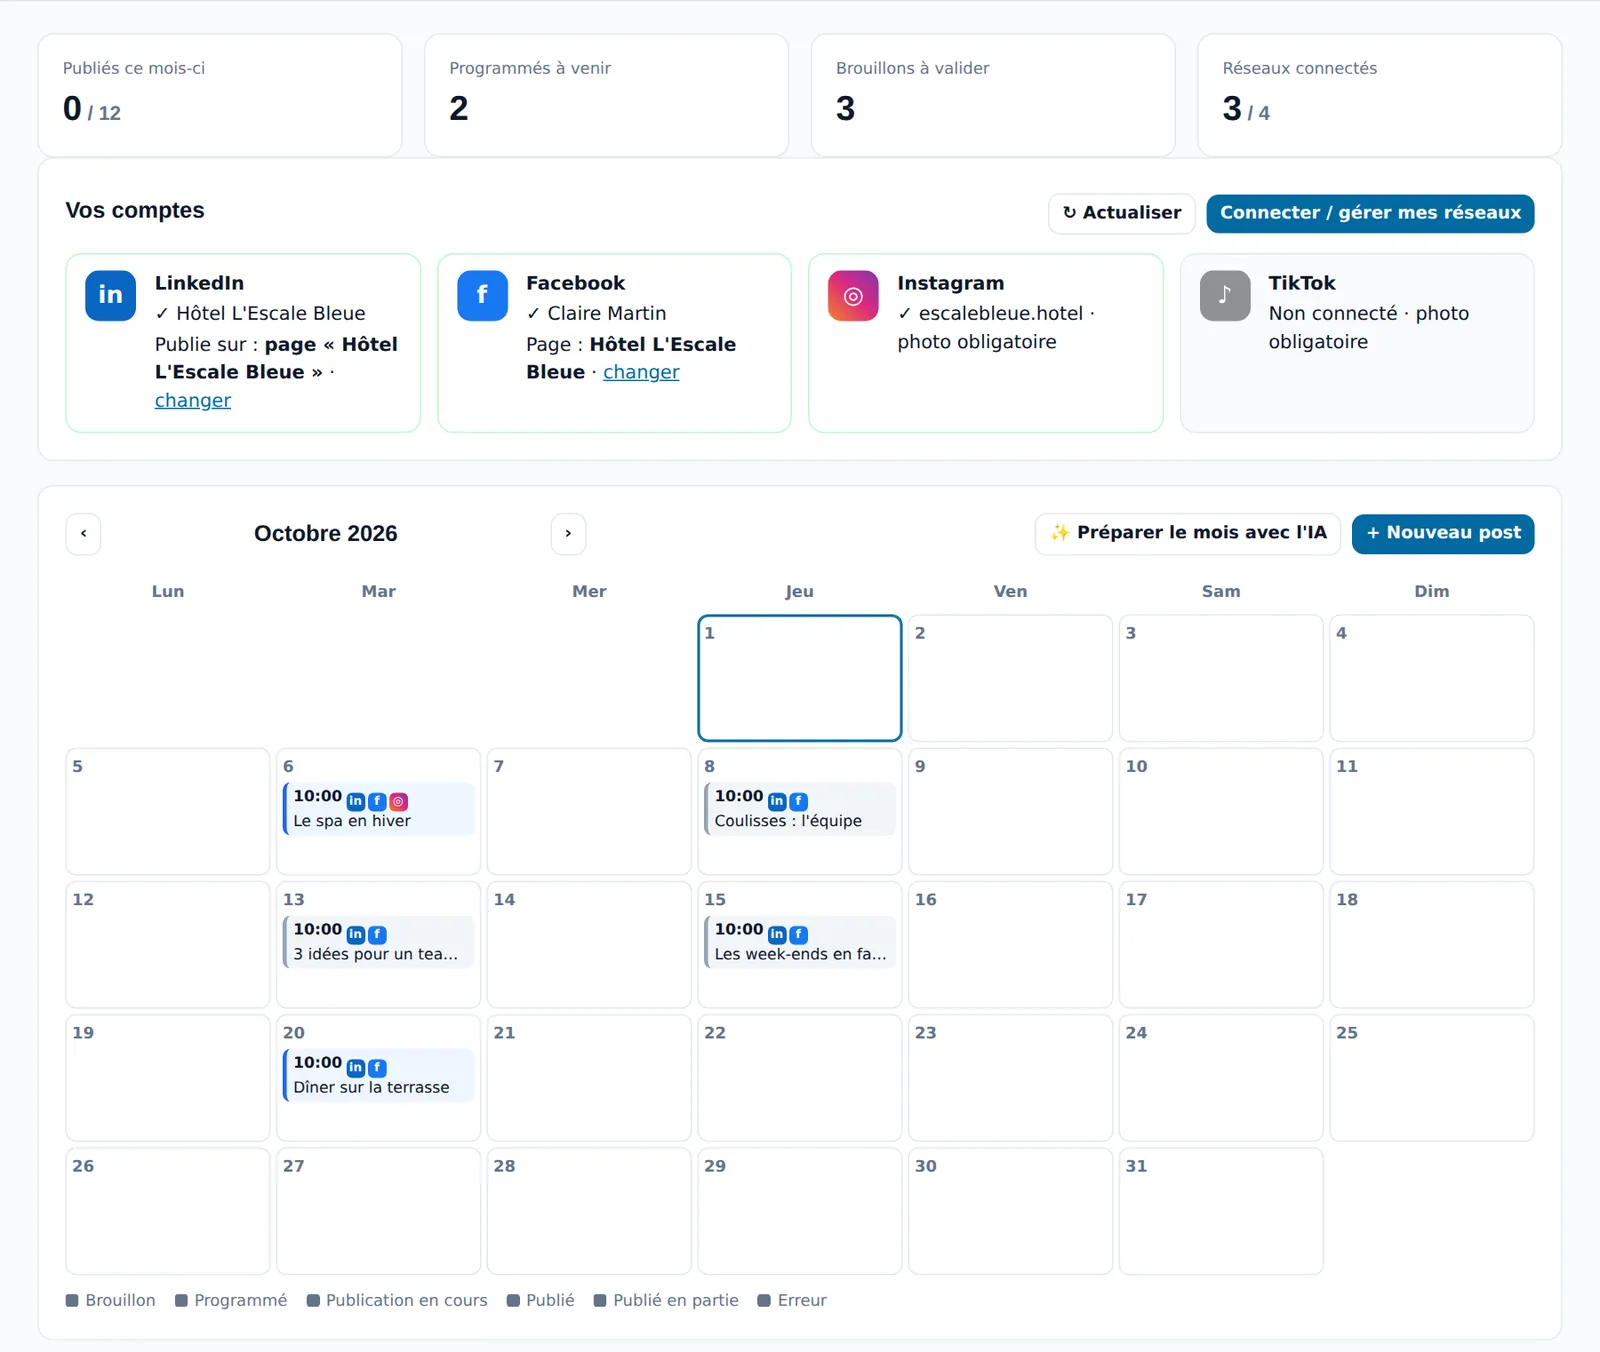Viewport: 1600px width, 1352px height.
Task: Click the Instagram account logo icon
Action: tap(853, 295)
